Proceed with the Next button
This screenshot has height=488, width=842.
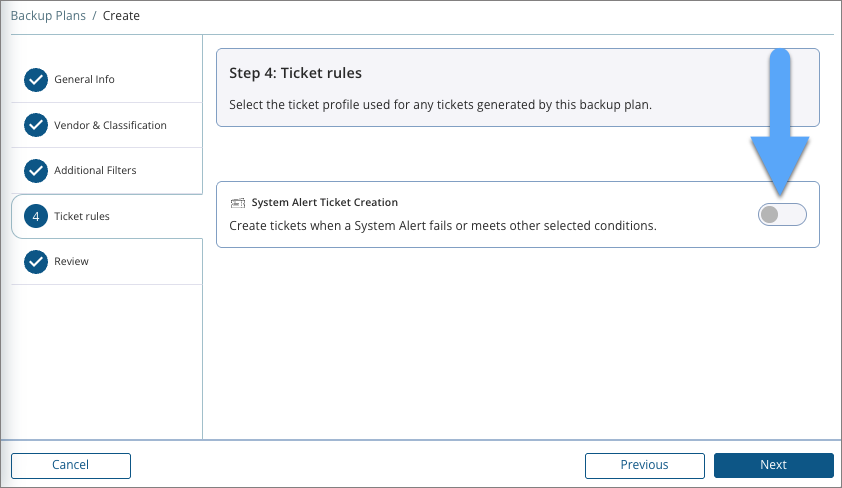point(773,465)
